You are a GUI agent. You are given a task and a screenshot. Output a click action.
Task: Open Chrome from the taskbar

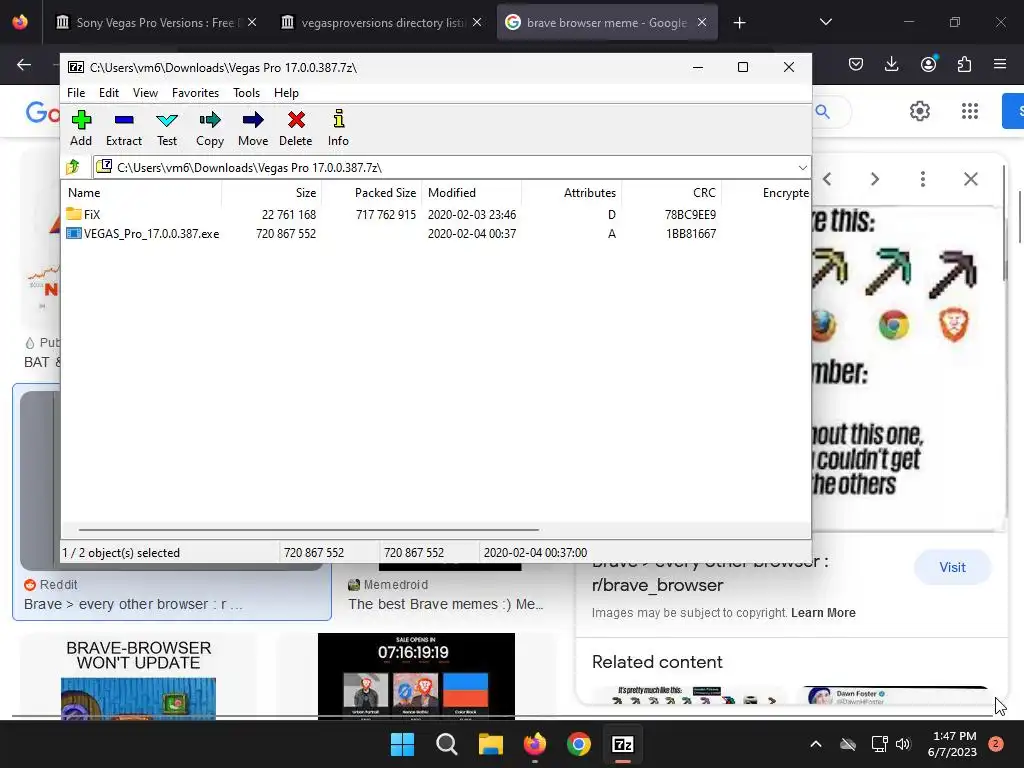579,744
